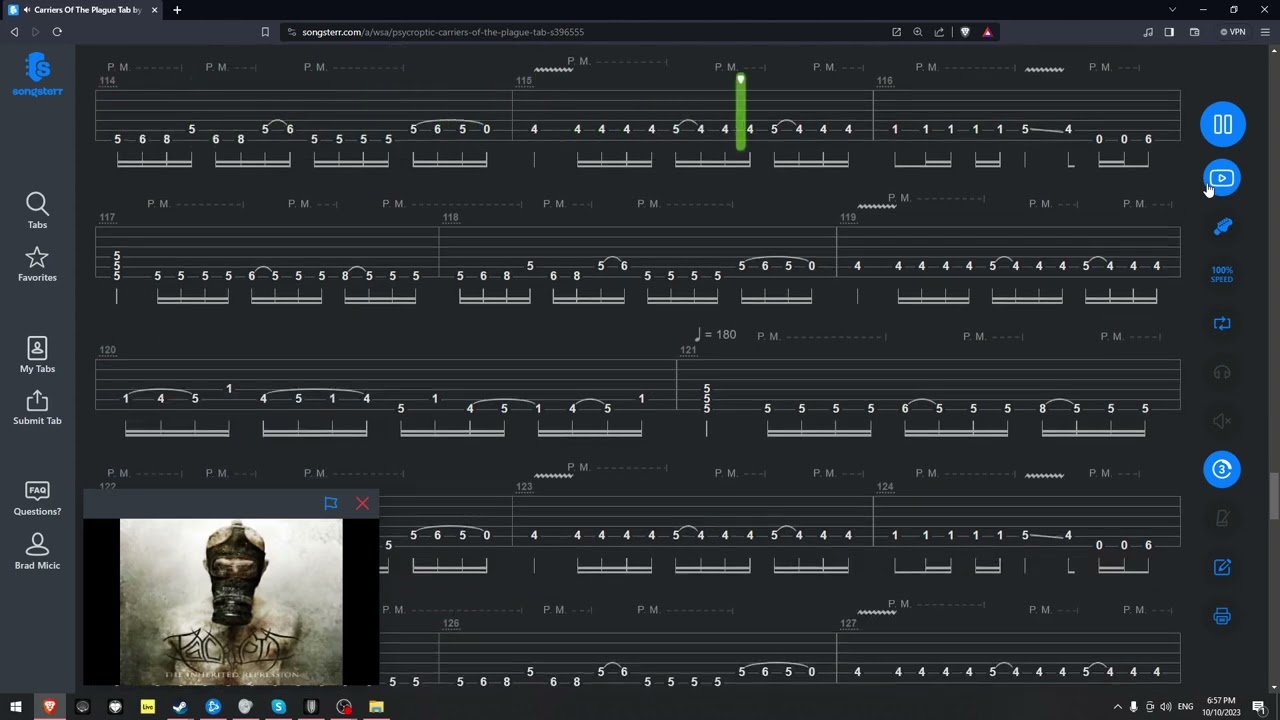Open the site in app icon
Image resolution: width=1280 pixels, height=720 pixels.
point(897,32)
